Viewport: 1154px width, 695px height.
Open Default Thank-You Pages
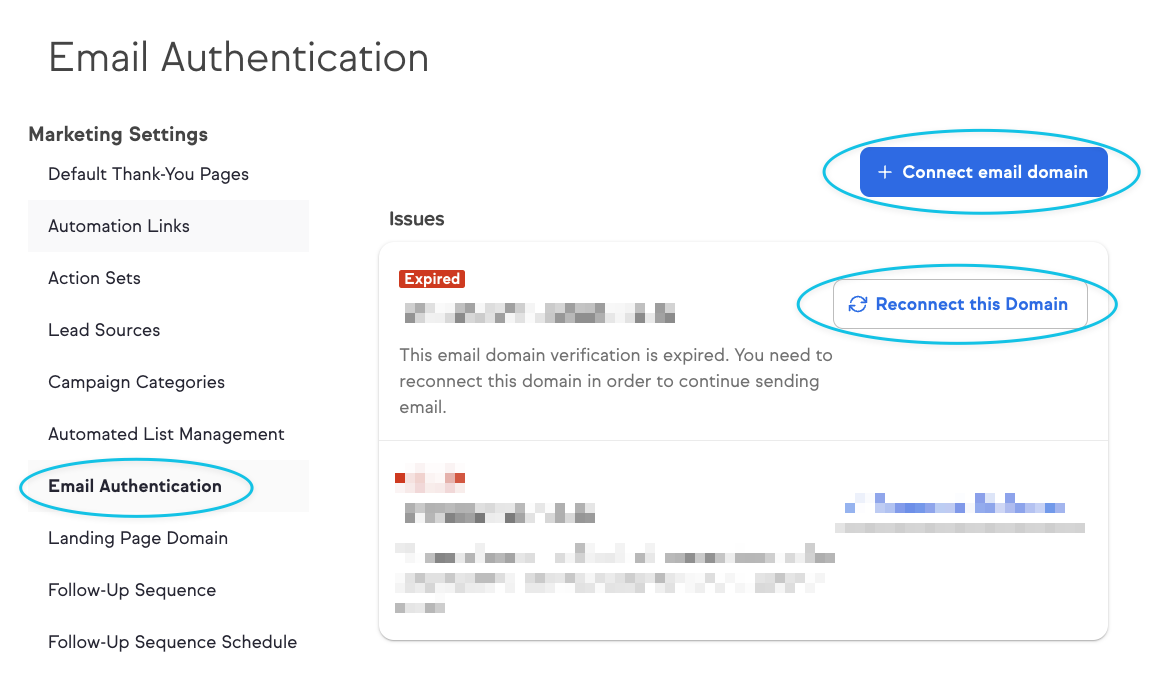(148, 173)
